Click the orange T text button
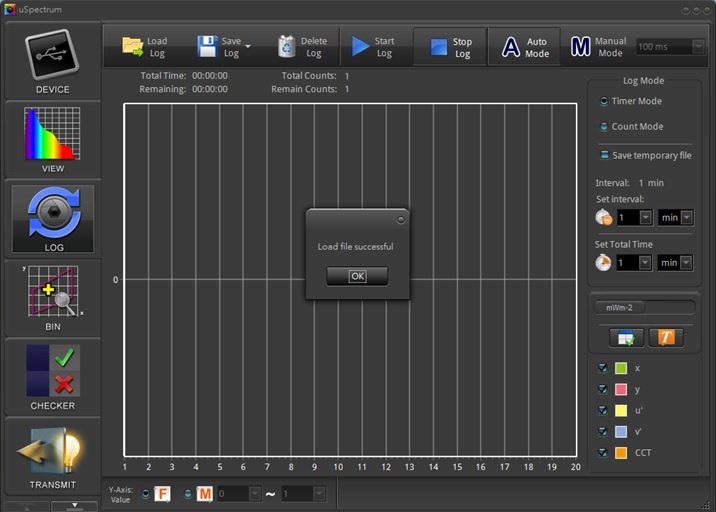The width and height of the screenshot is (716, 512). pyautogui.click(x=666, y=338)
